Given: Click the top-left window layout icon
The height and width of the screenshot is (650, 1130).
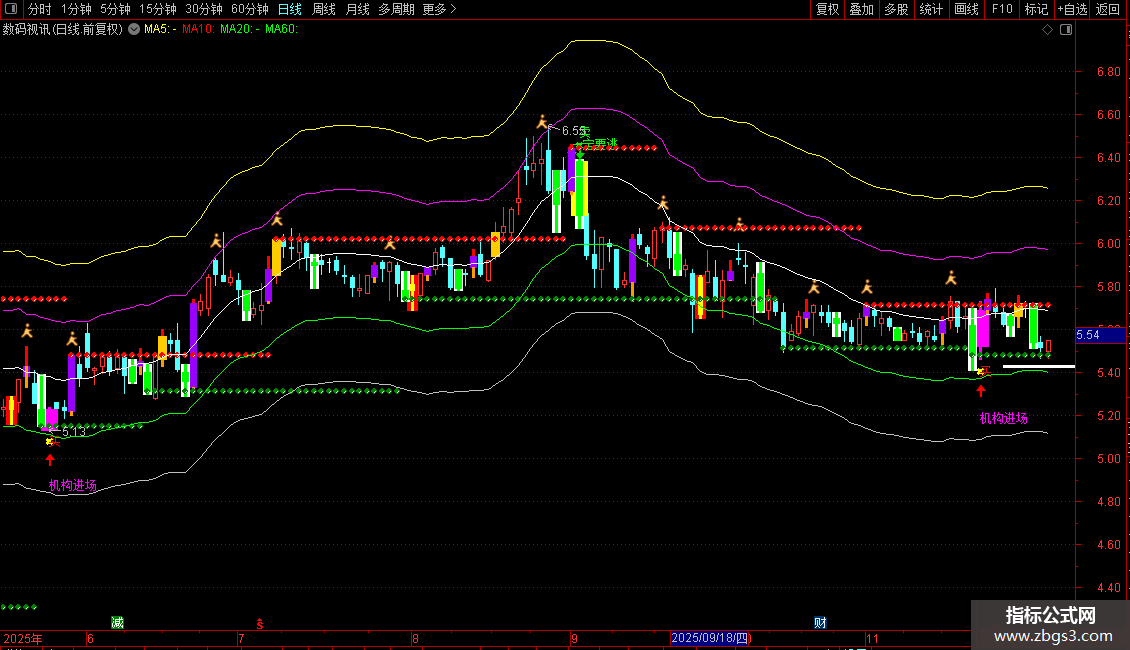Looking at the screenshot, I should (x=12, y=10).
